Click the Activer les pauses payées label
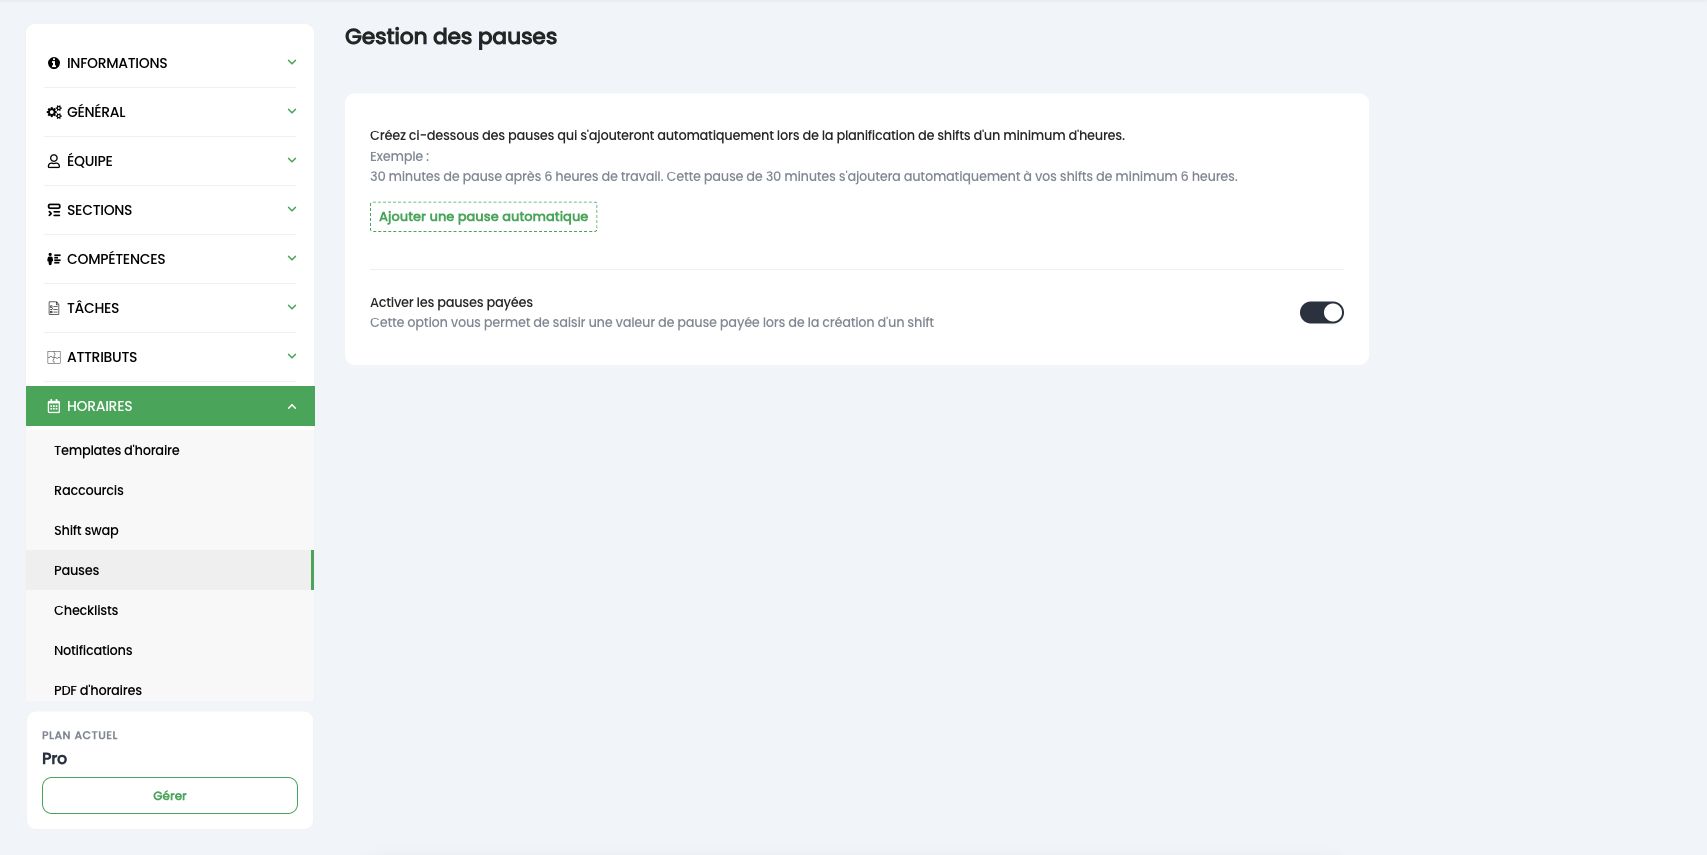The width and height of the screenshot is (1707, 855). [451, 302]
